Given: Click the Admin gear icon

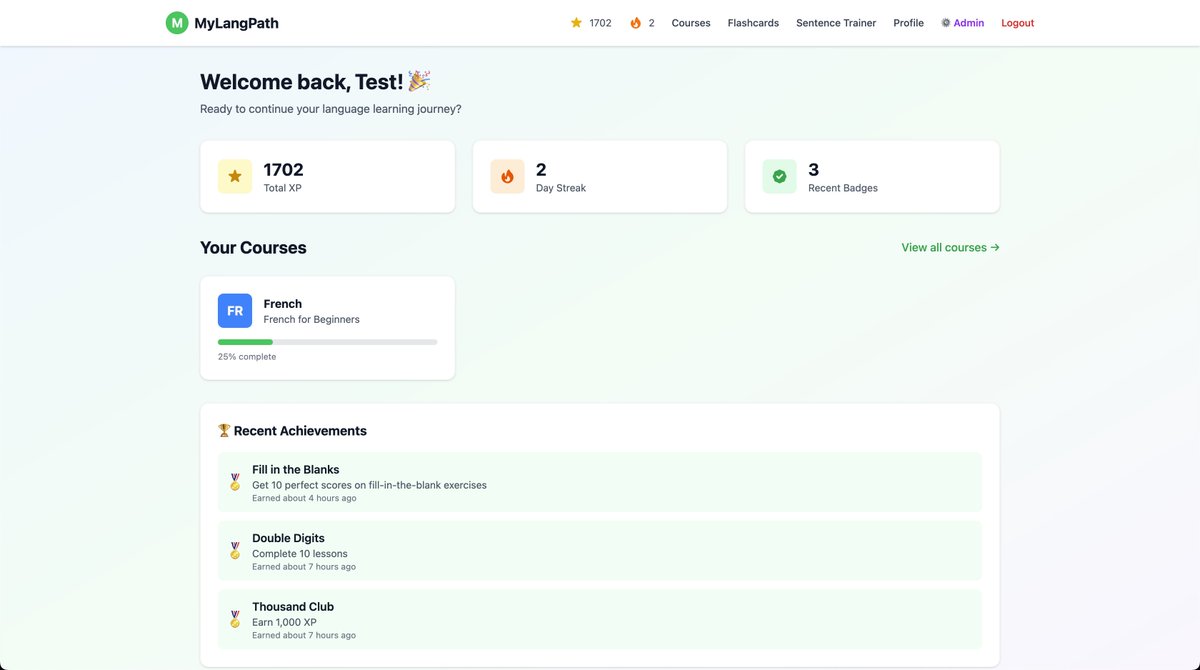Looking at the screenshot, I should (x=946, y=23).
